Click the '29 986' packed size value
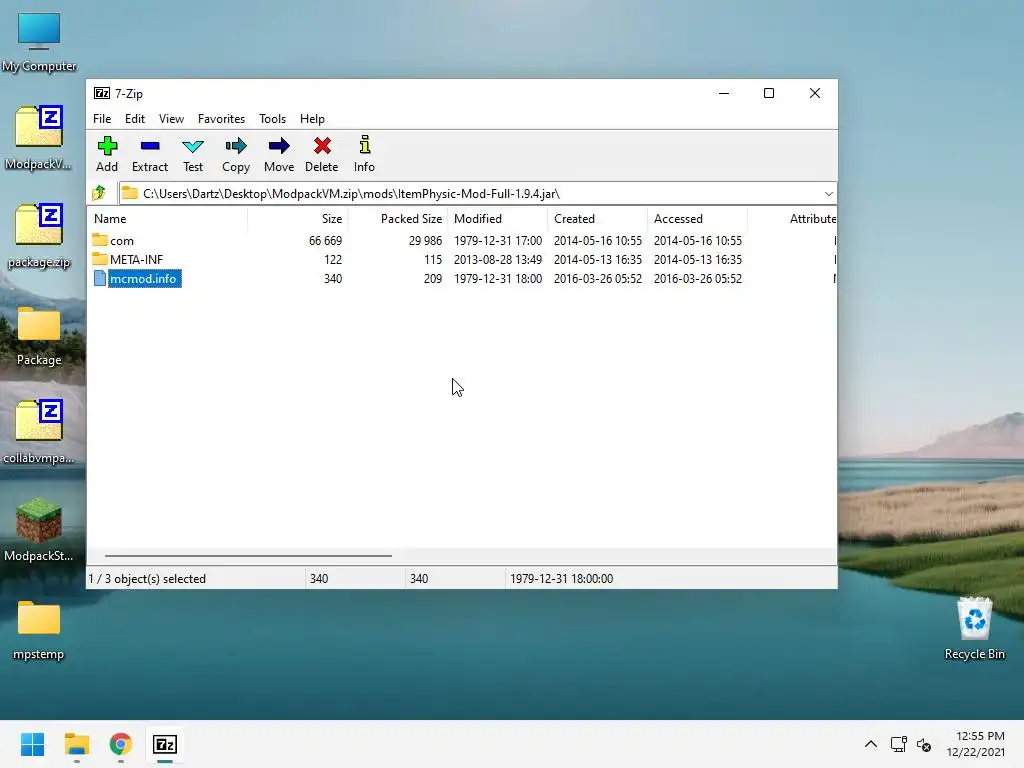Screen dimensions: 1024x768 425,240
